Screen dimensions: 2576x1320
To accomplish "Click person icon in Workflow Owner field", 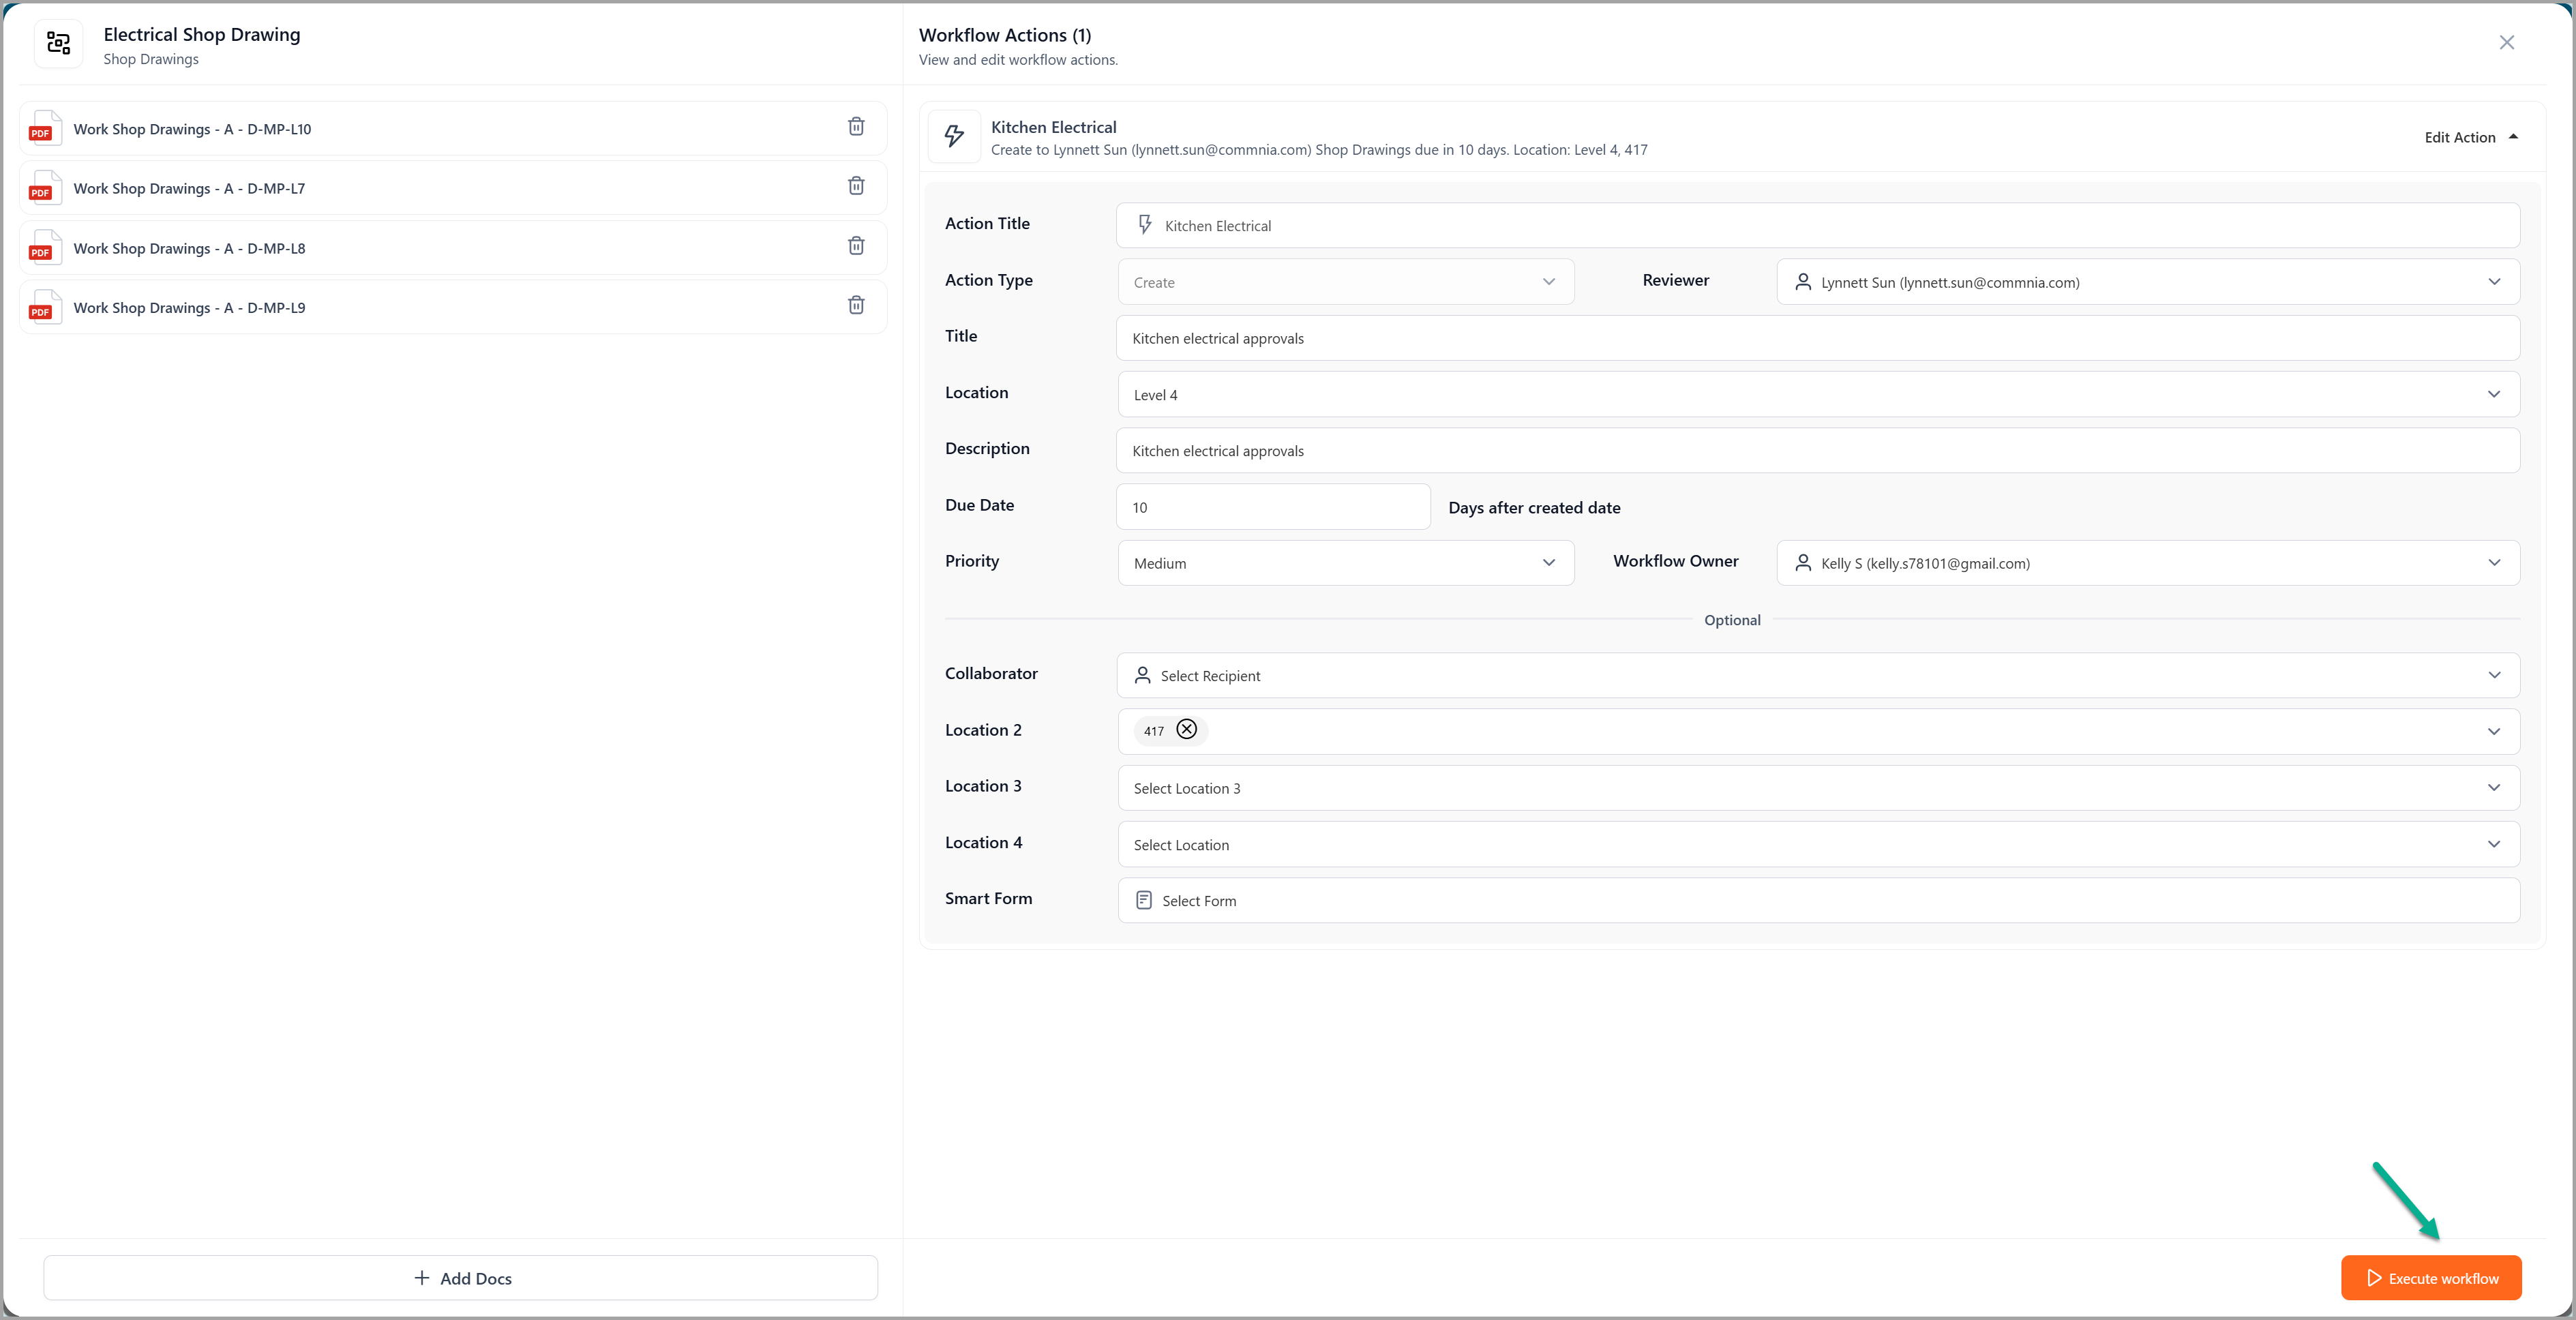I will click(1803, 563).
